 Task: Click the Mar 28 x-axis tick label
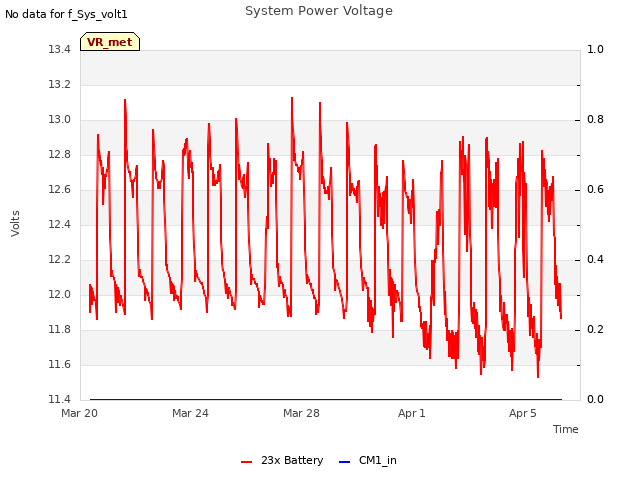tap(301, 413)
